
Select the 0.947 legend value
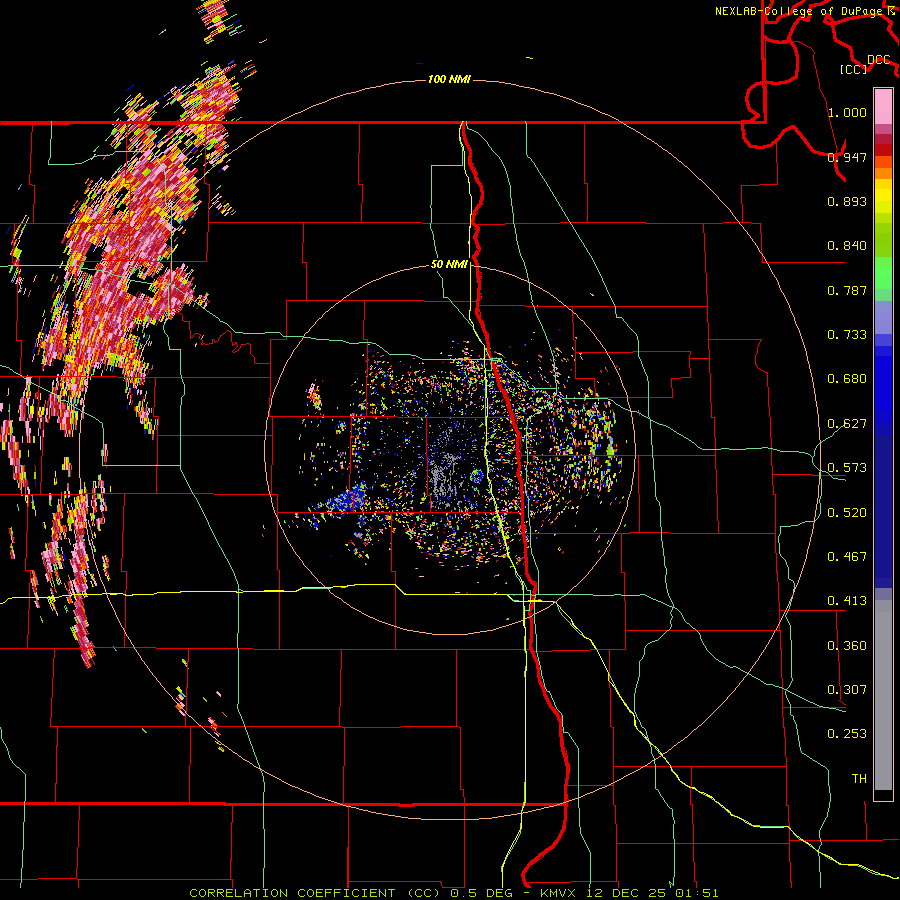pyautogui.click(x=847, y=157)
